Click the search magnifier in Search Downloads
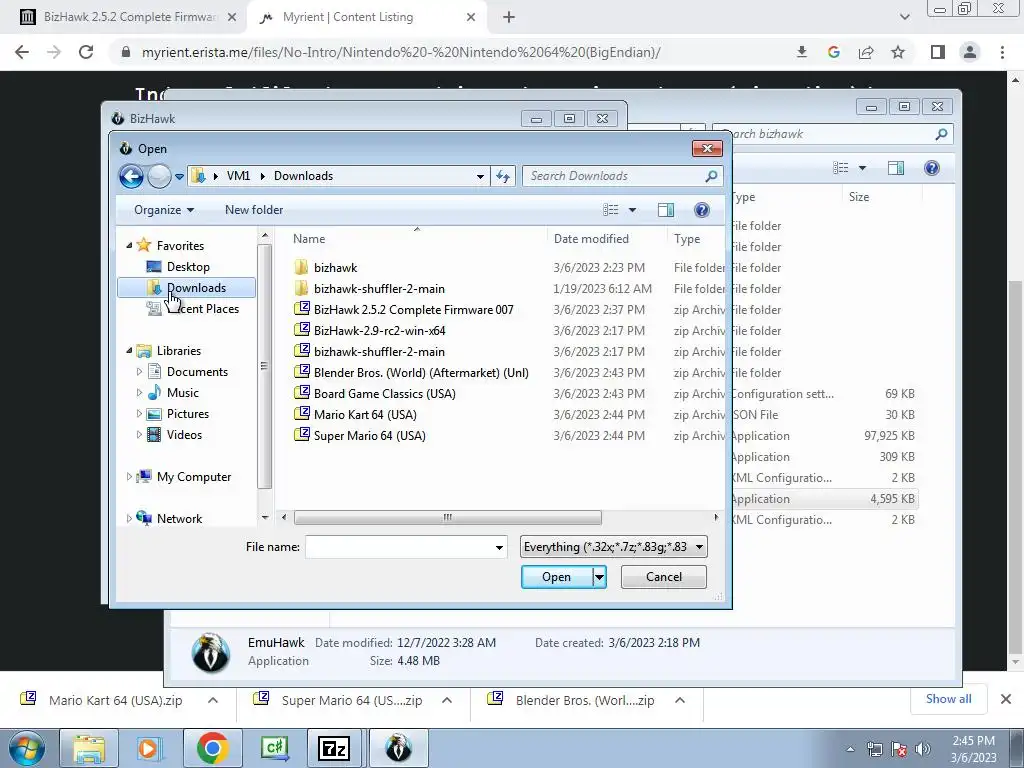The height and width of the screenshot is (768, 1024). (711, 176)
